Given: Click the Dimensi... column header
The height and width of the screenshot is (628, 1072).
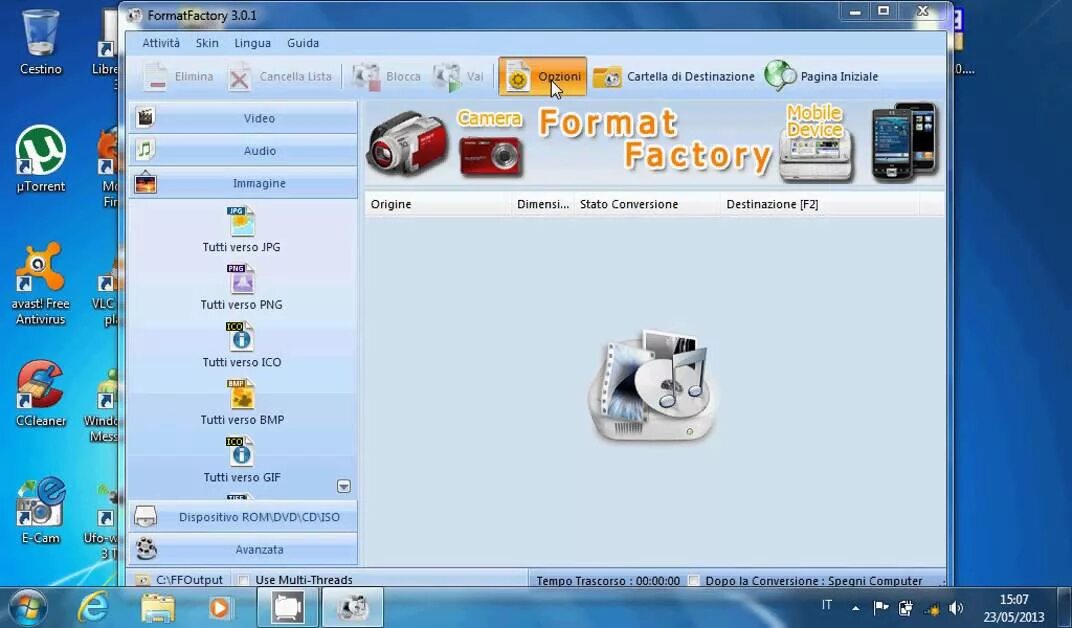Looking at the screenshot, I should [x=543, y=204].
